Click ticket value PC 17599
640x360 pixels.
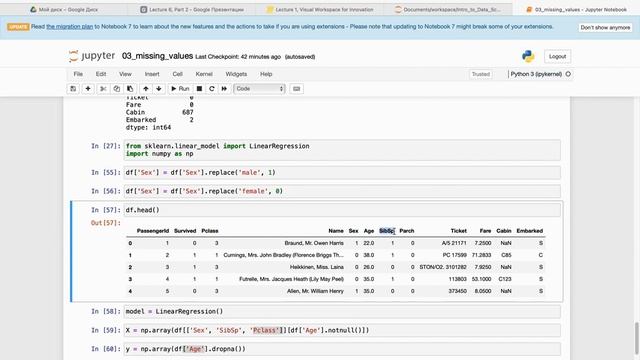(454, 255)
